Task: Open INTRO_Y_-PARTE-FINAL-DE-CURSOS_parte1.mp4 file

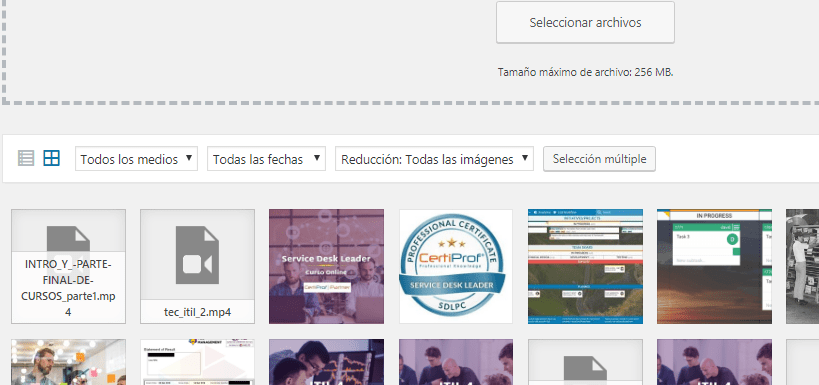Action: tap(68, 266)
